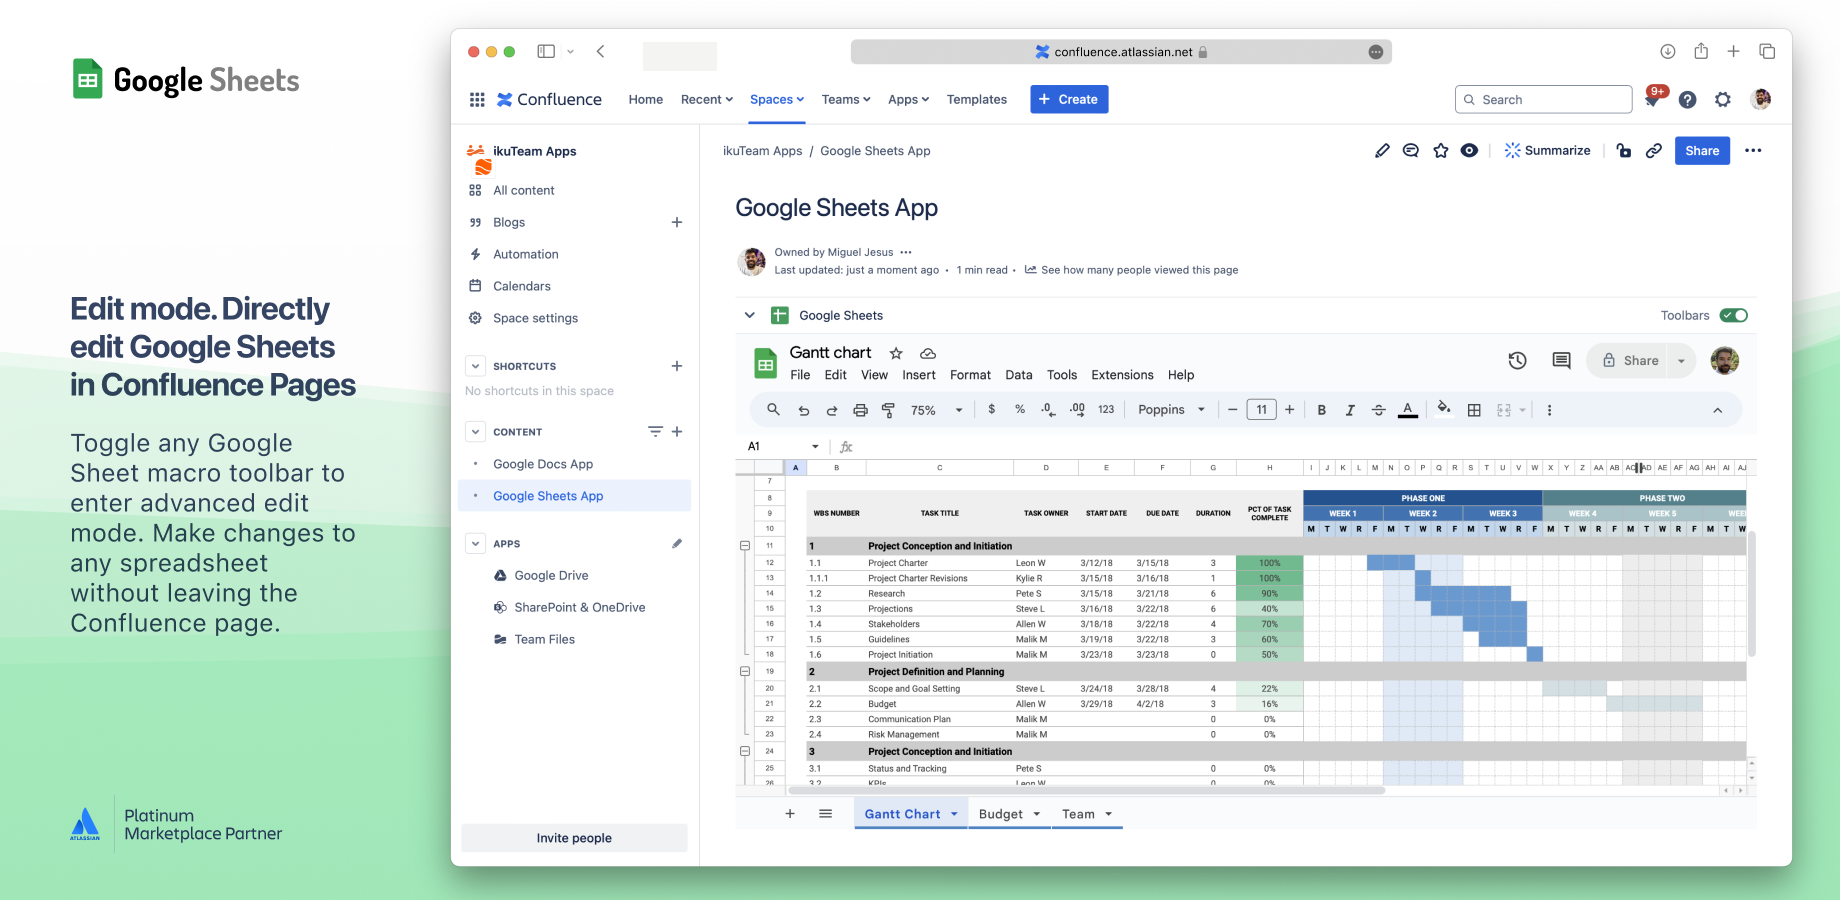Screen dimensions: 1840x900
Task: Toggle the Toolbars switch off
Action: pyautogui.click(x=1734, y=316)
